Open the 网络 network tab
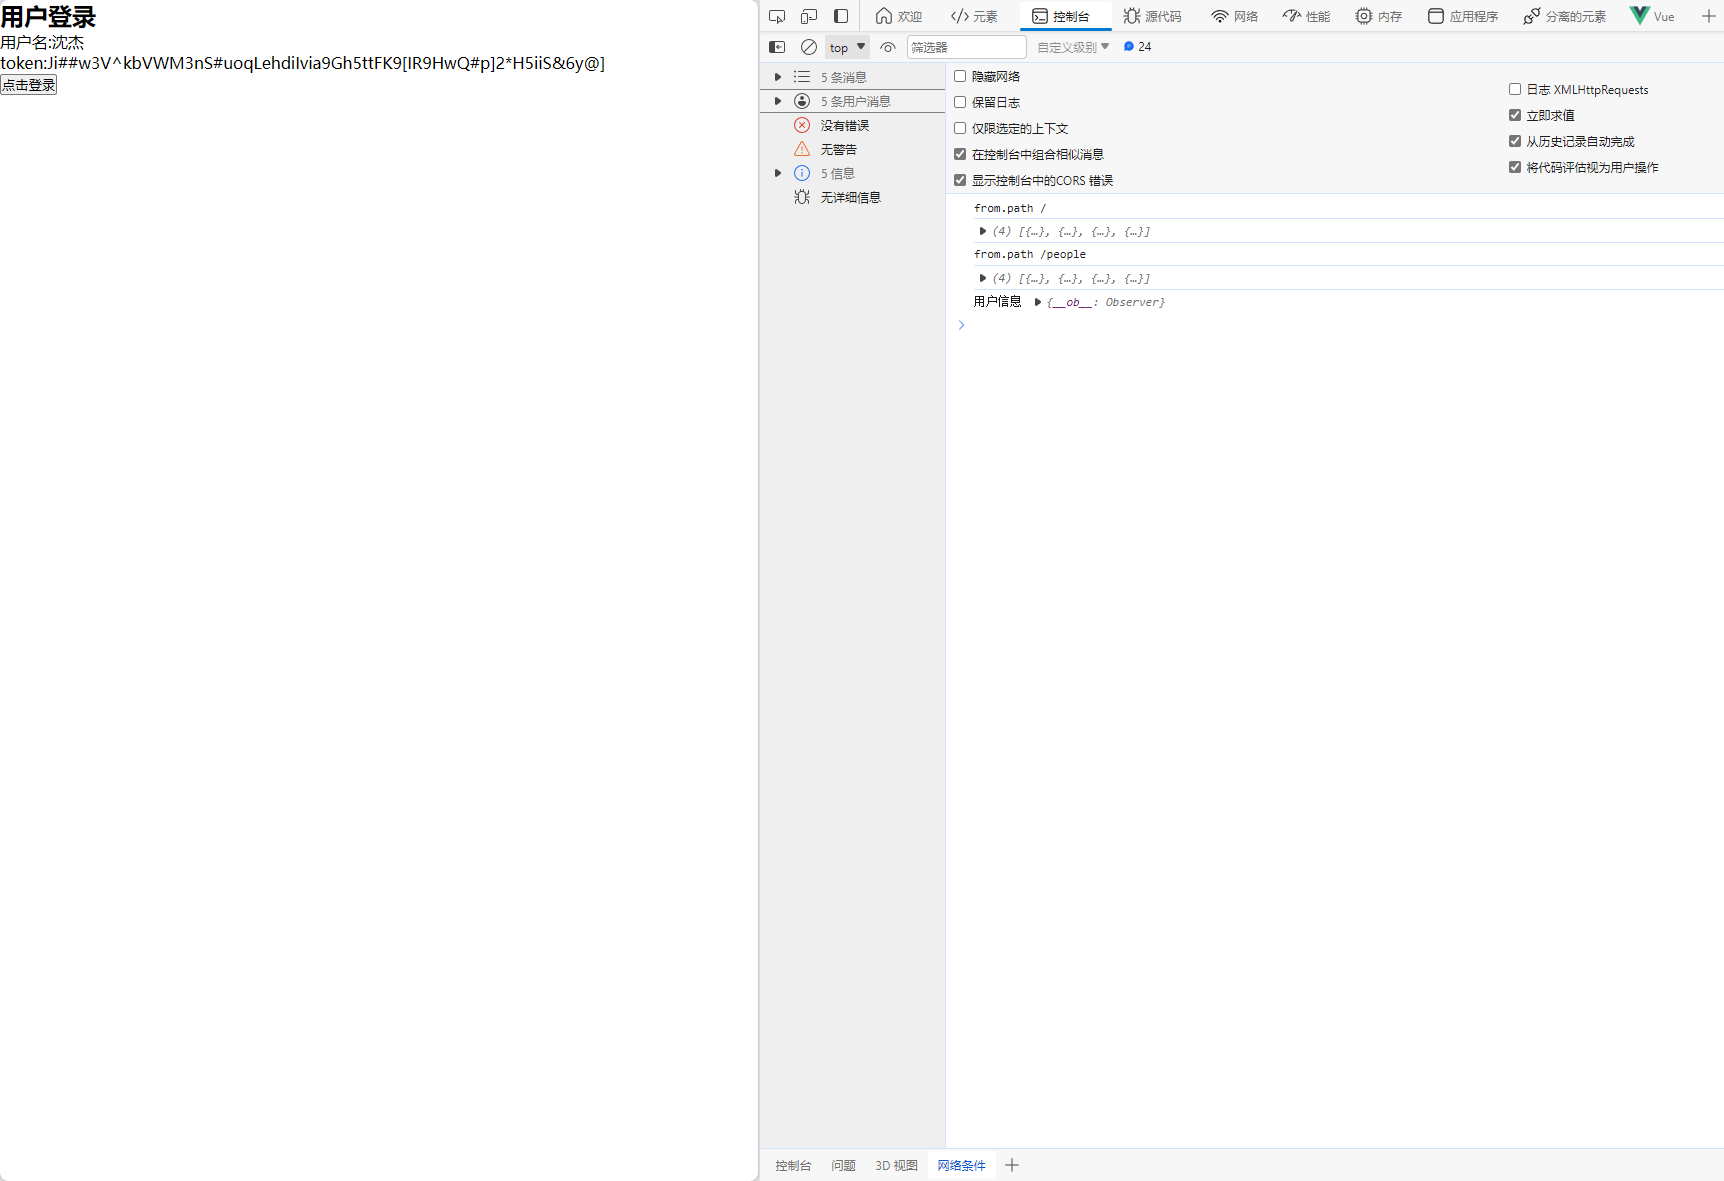The width and height of the screenshot is (1724, 1181). point(1234,16)
